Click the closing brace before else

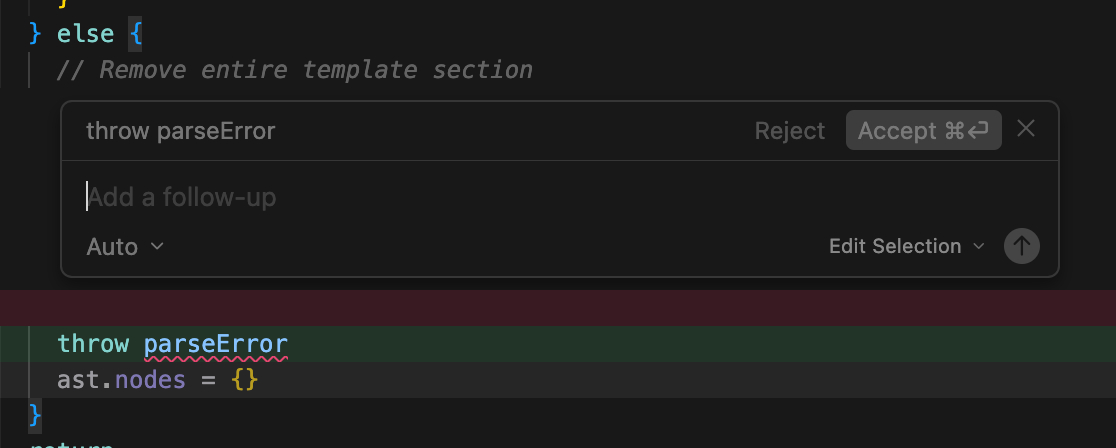click(36, 33)
